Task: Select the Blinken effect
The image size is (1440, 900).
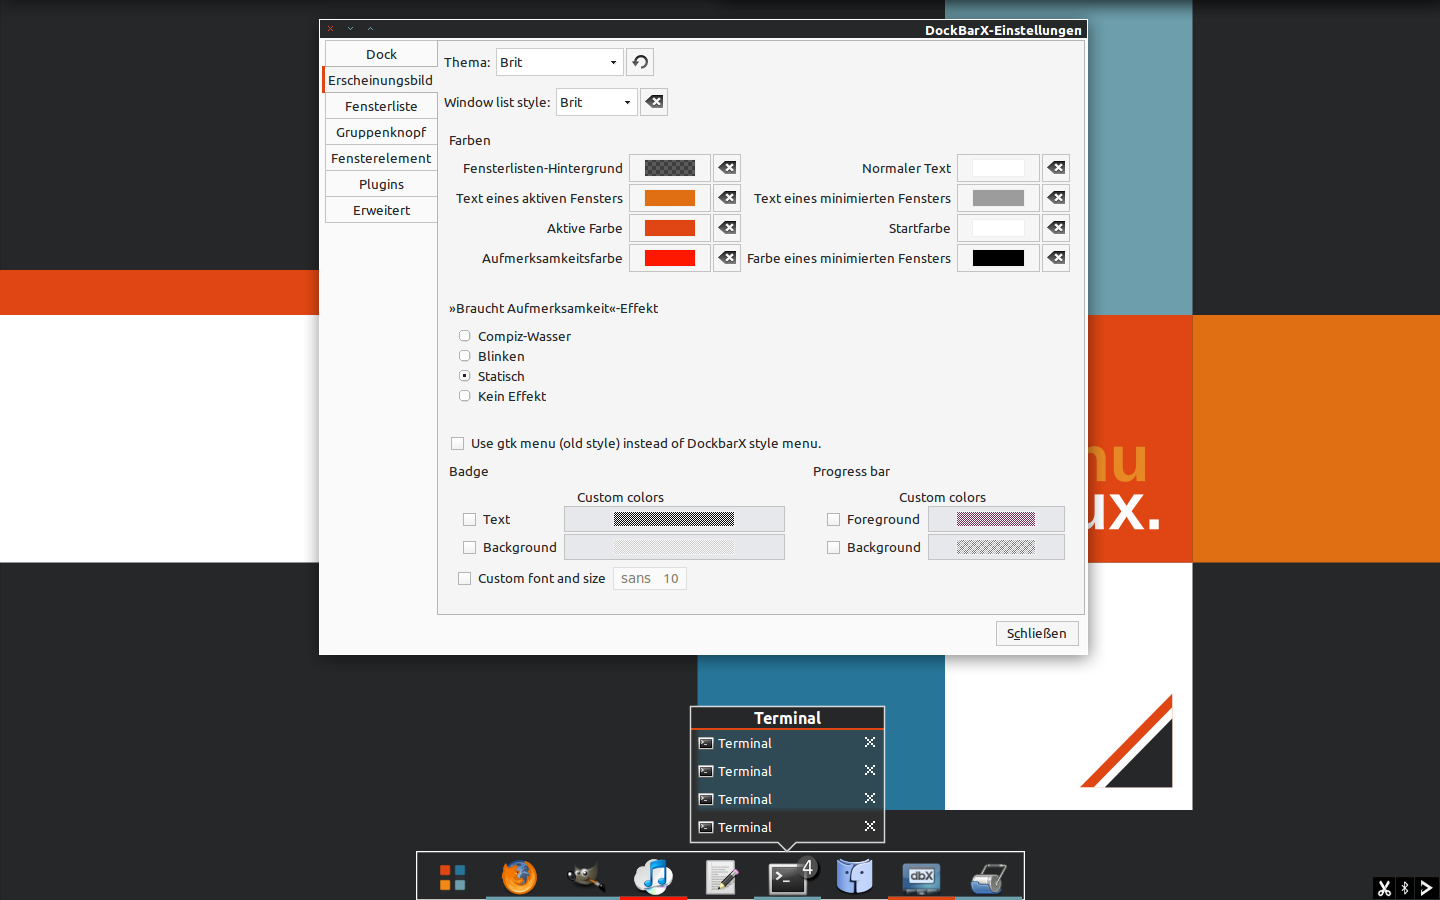Action: (x=465, y=356)
